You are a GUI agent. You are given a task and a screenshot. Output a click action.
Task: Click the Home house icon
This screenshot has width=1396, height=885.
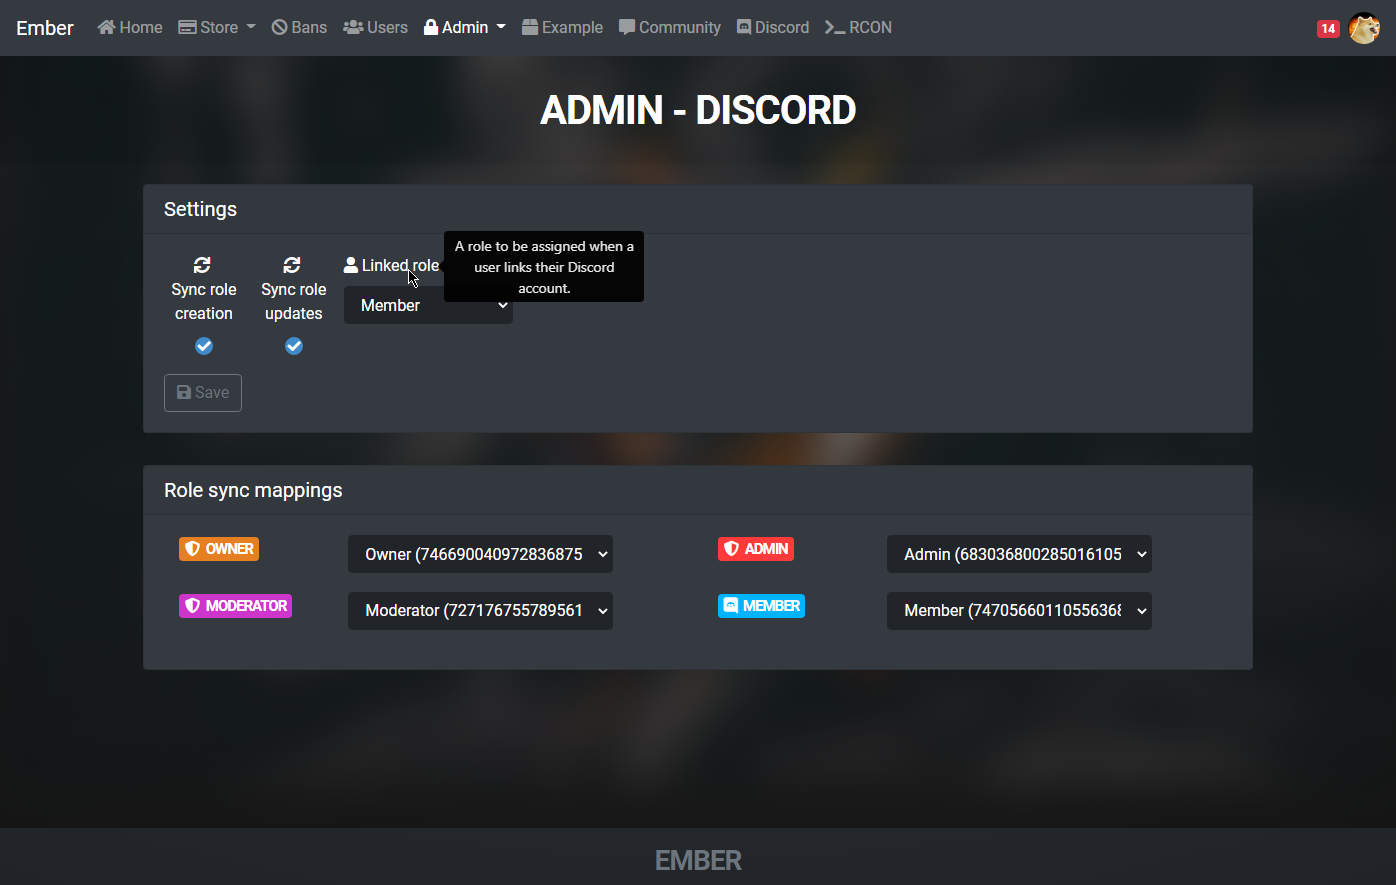coord(106,27)
